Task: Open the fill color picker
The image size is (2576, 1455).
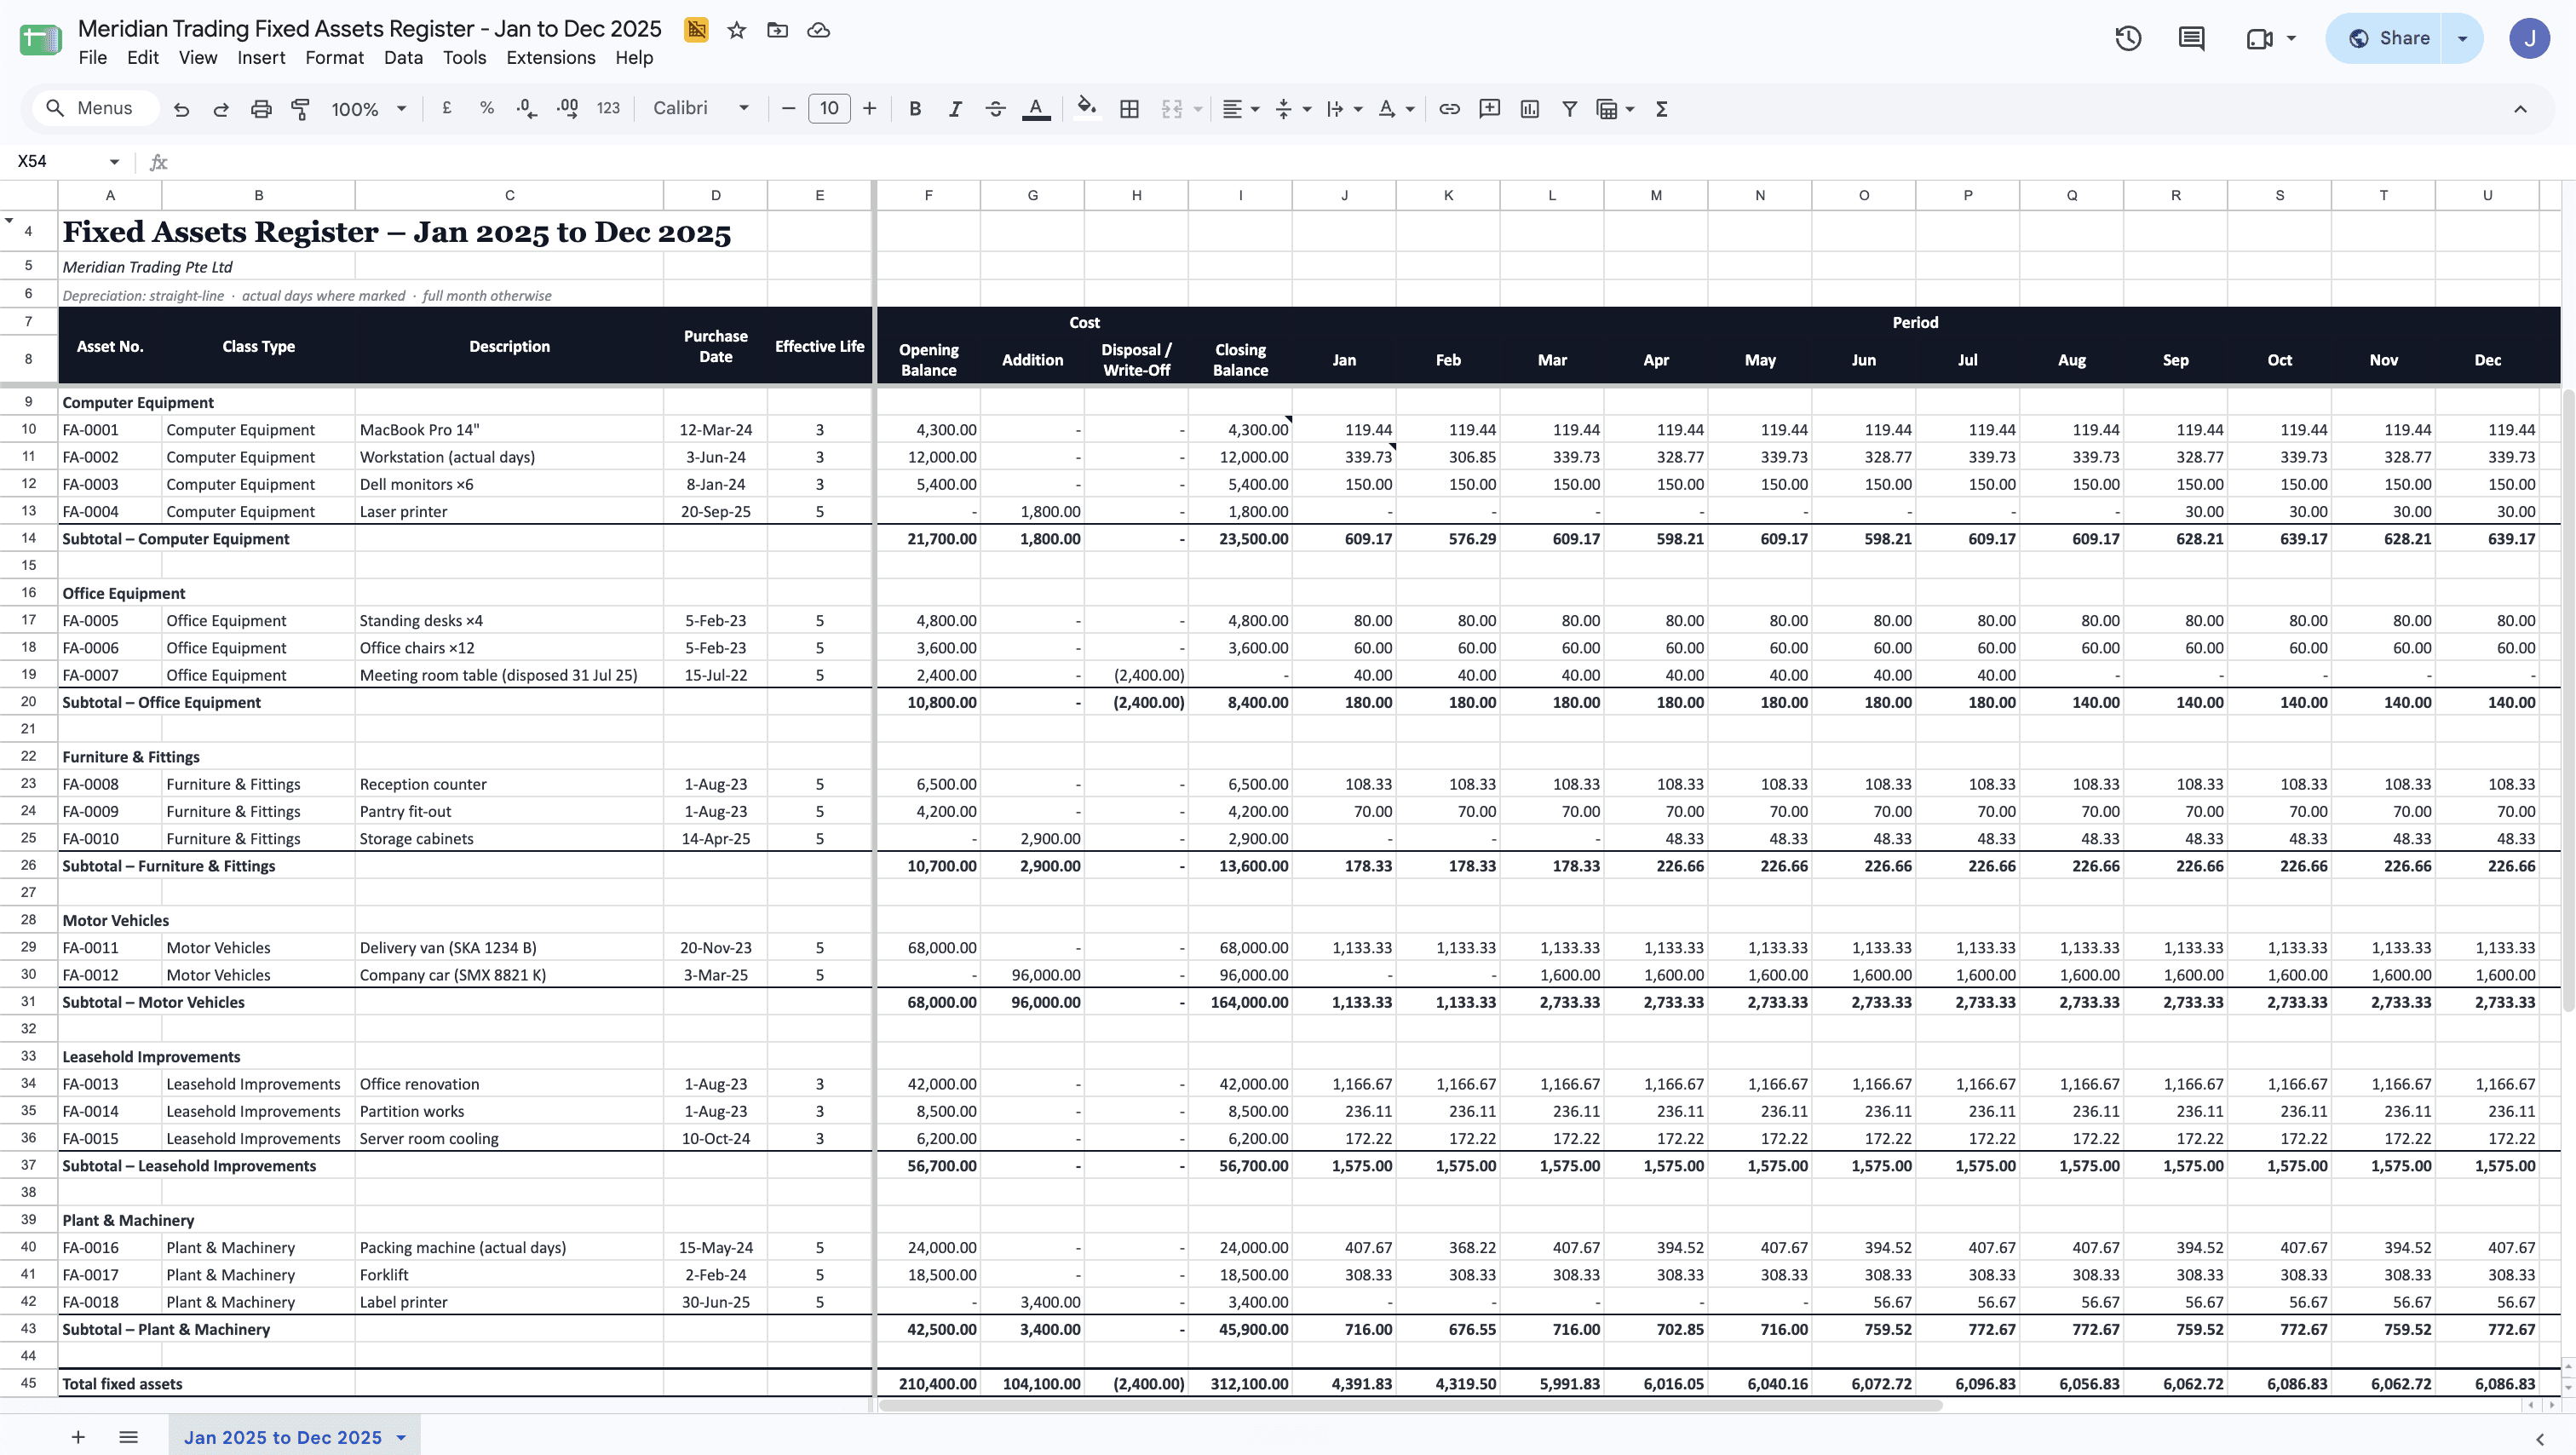Action: [x=1086, y=109]
